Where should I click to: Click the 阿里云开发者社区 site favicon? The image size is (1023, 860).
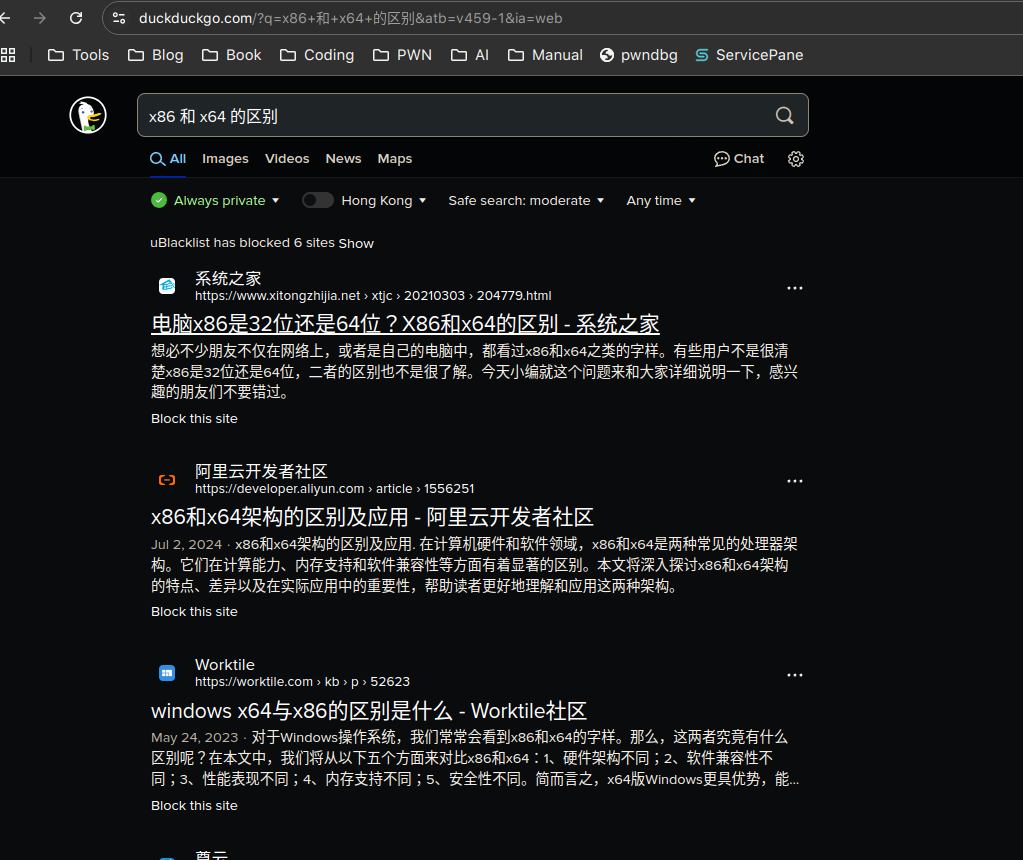coord(167,480)
